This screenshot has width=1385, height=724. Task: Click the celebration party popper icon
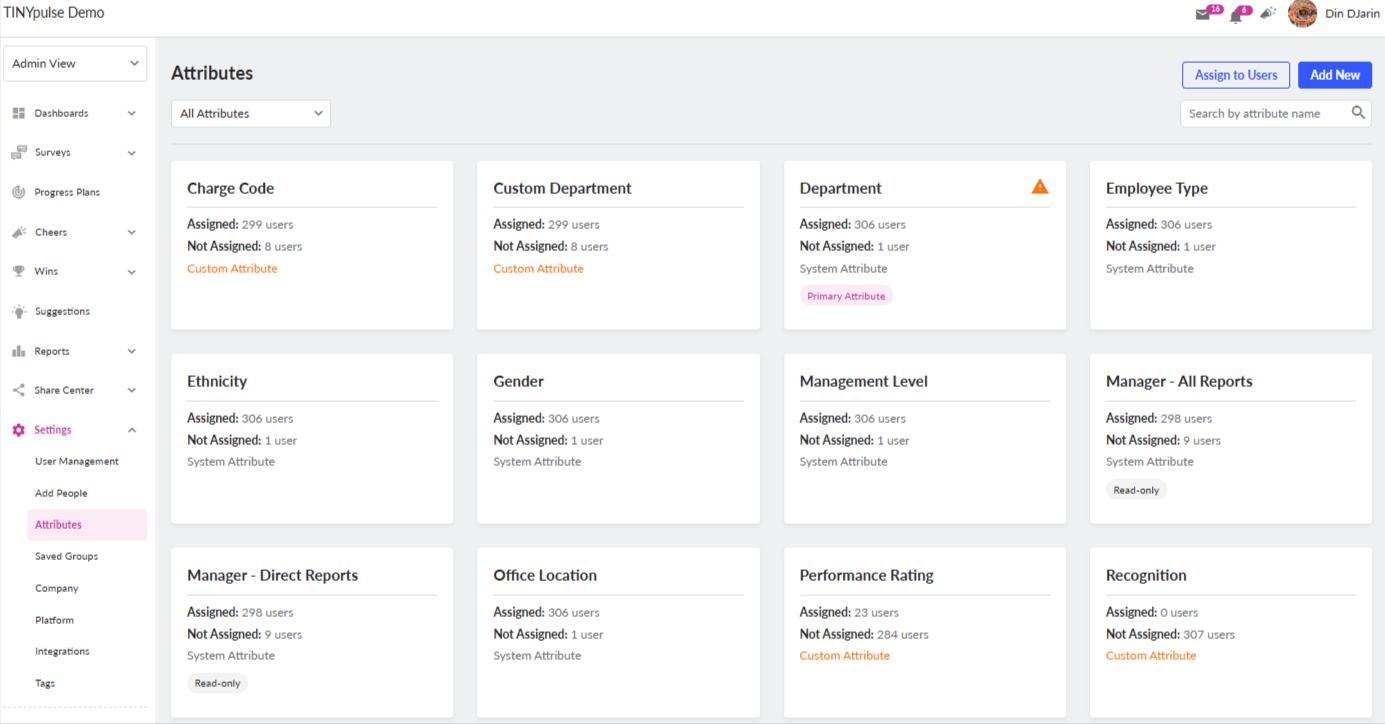coord(1267,14)
